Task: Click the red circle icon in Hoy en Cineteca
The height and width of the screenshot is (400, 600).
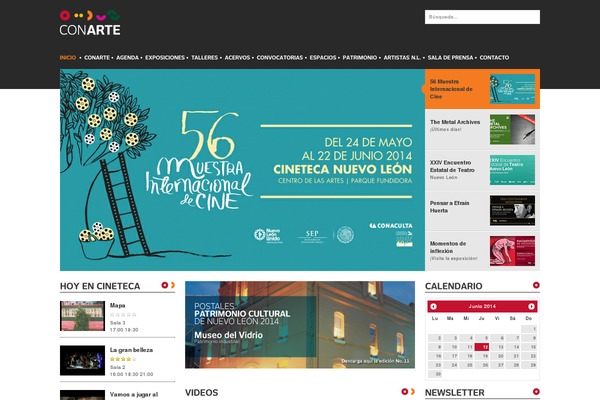Action: click(165, 285)
